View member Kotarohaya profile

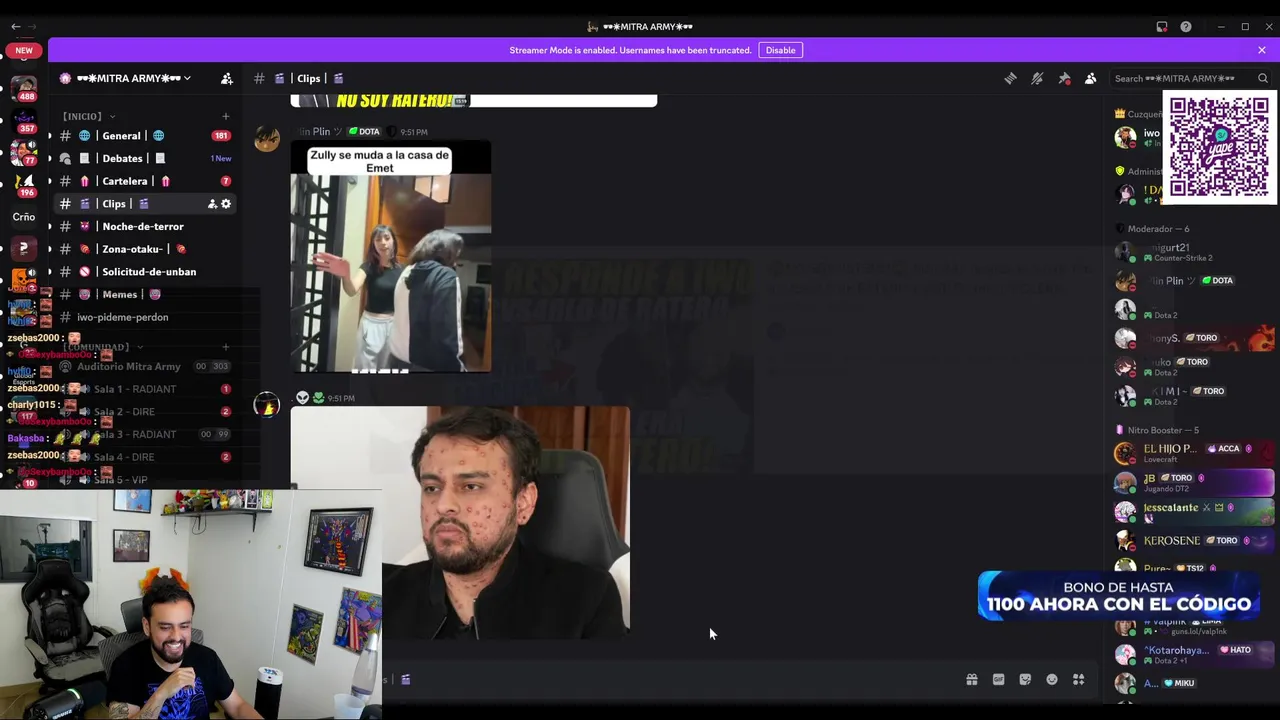pos(1193,655)
